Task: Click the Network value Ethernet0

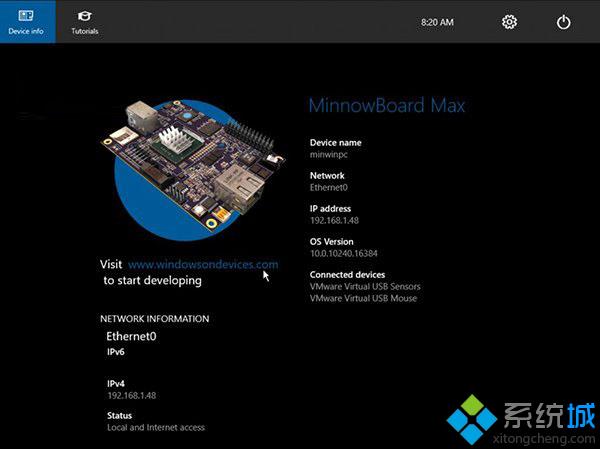Action: pyautogui.click(x=329, y=188)
